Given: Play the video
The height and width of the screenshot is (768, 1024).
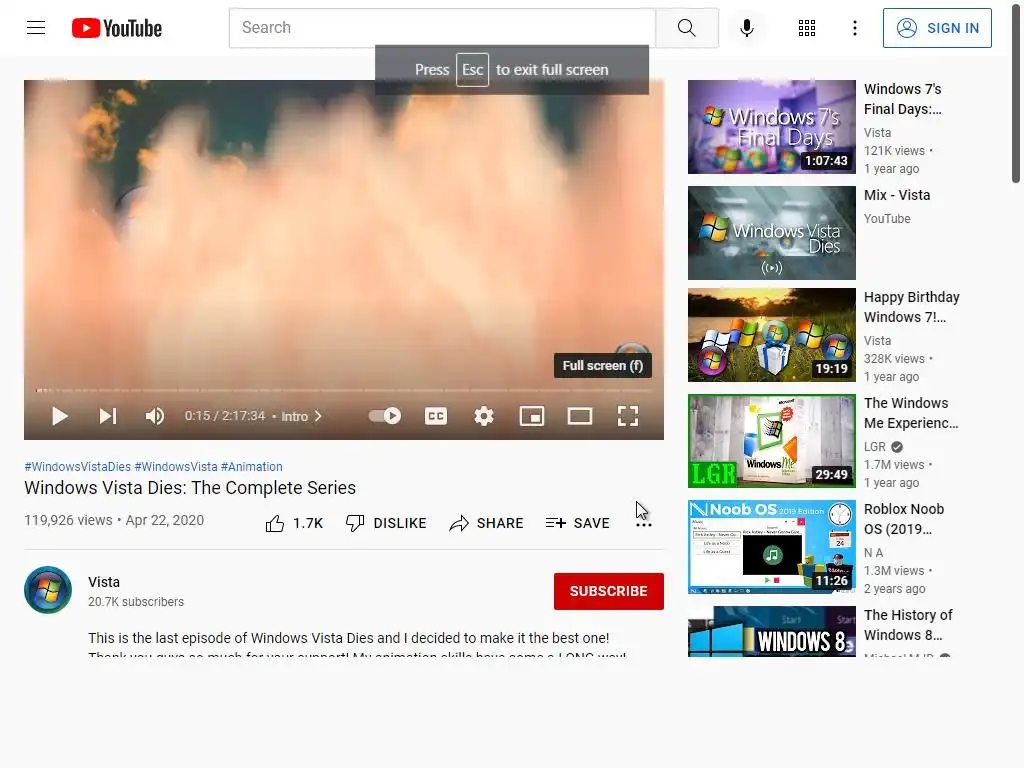Looking at the screenshot, I should click(59, 416).
